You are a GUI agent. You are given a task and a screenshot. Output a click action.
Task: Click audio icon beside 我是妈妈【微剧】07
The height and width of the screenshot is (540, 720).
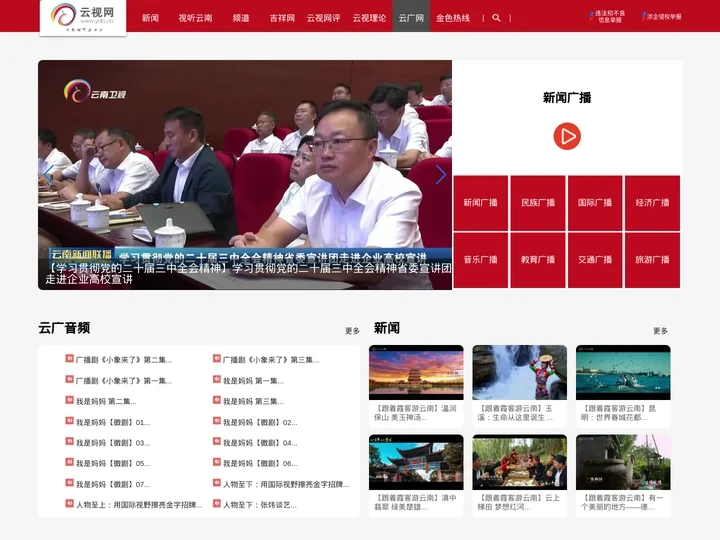[x=69, y=483]
